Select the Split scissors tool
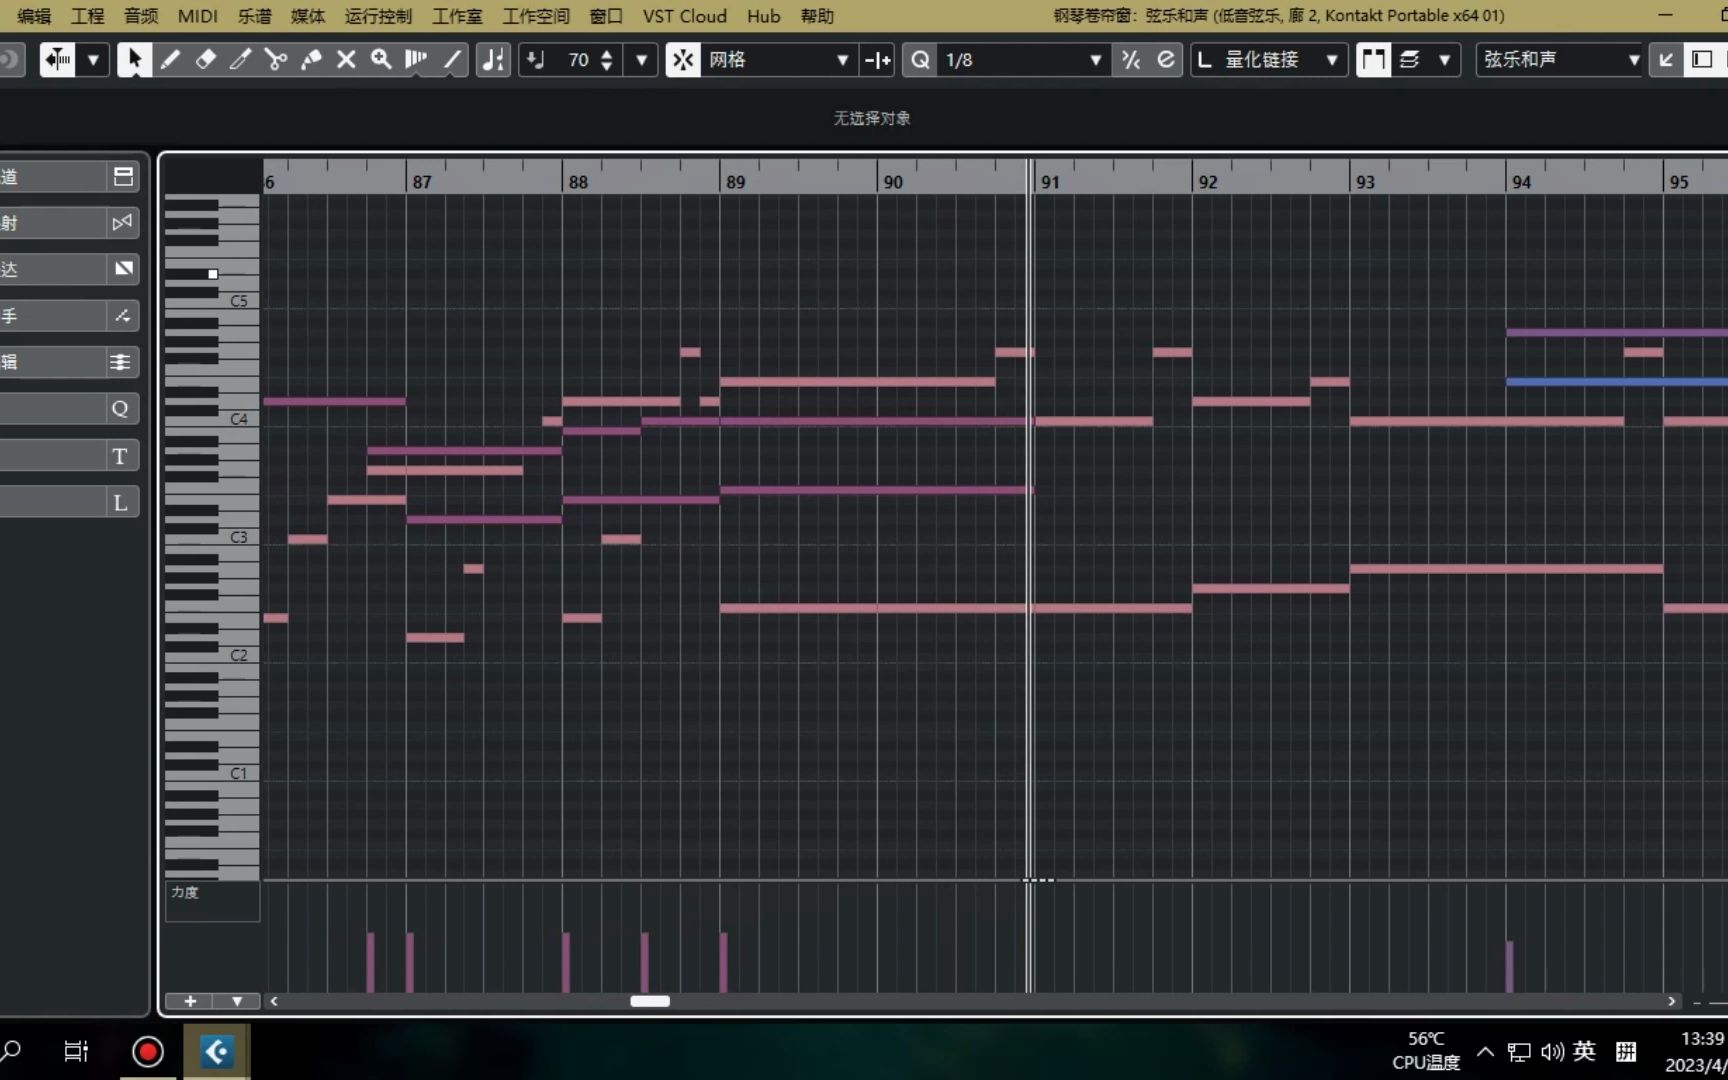Viewport: 1728px width, 1080px height. coord(276,60)
